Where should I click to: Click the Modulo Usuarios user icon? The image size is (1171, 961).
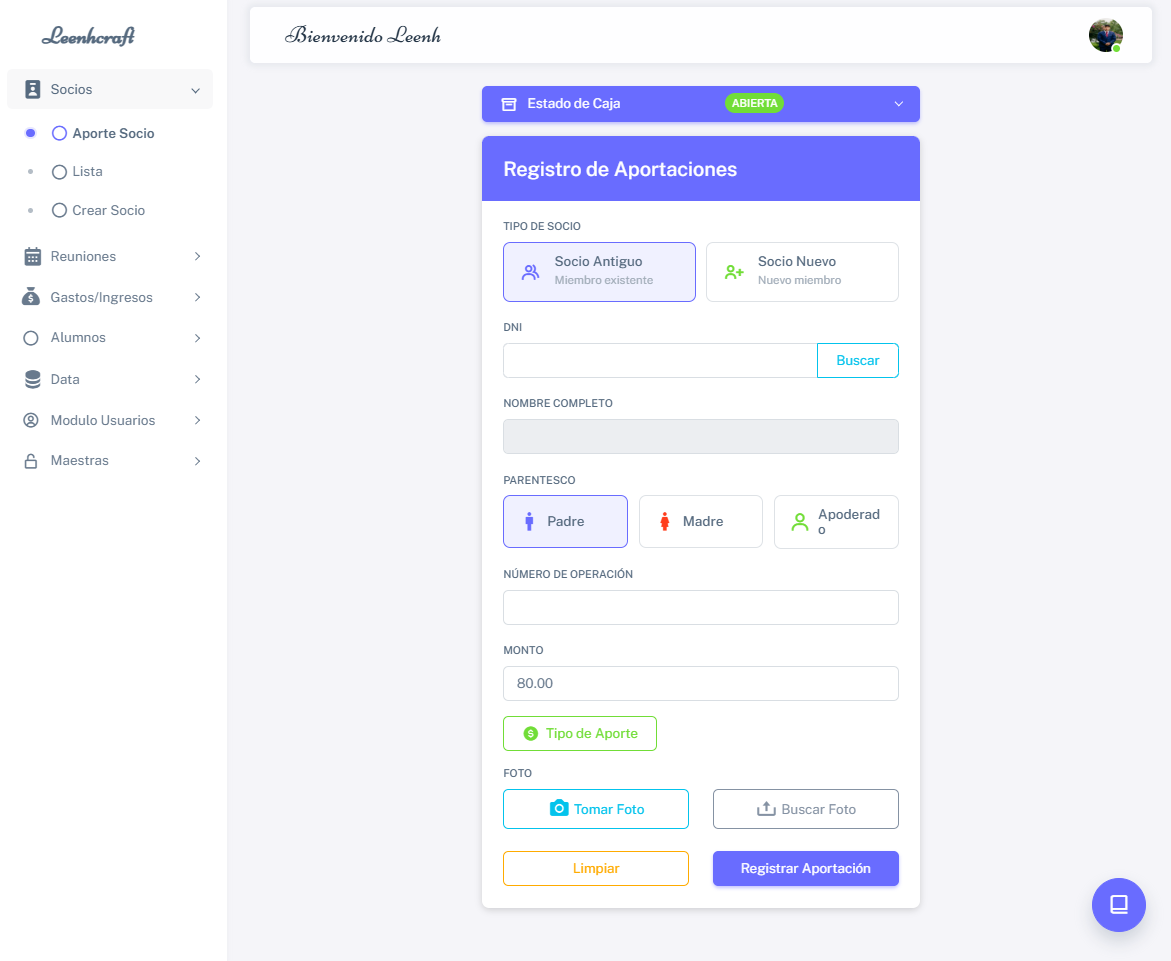click(32, 420)
